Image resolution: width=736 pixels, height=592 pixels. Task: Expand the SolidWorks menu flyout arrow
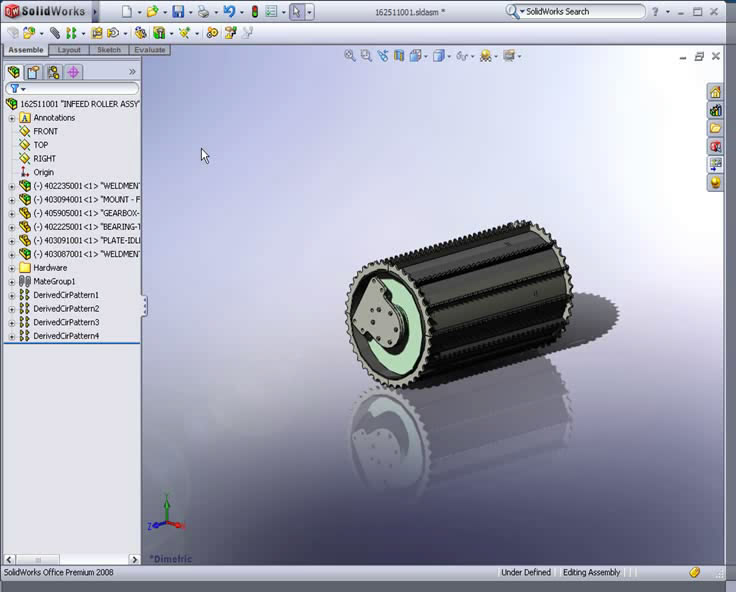95,12
